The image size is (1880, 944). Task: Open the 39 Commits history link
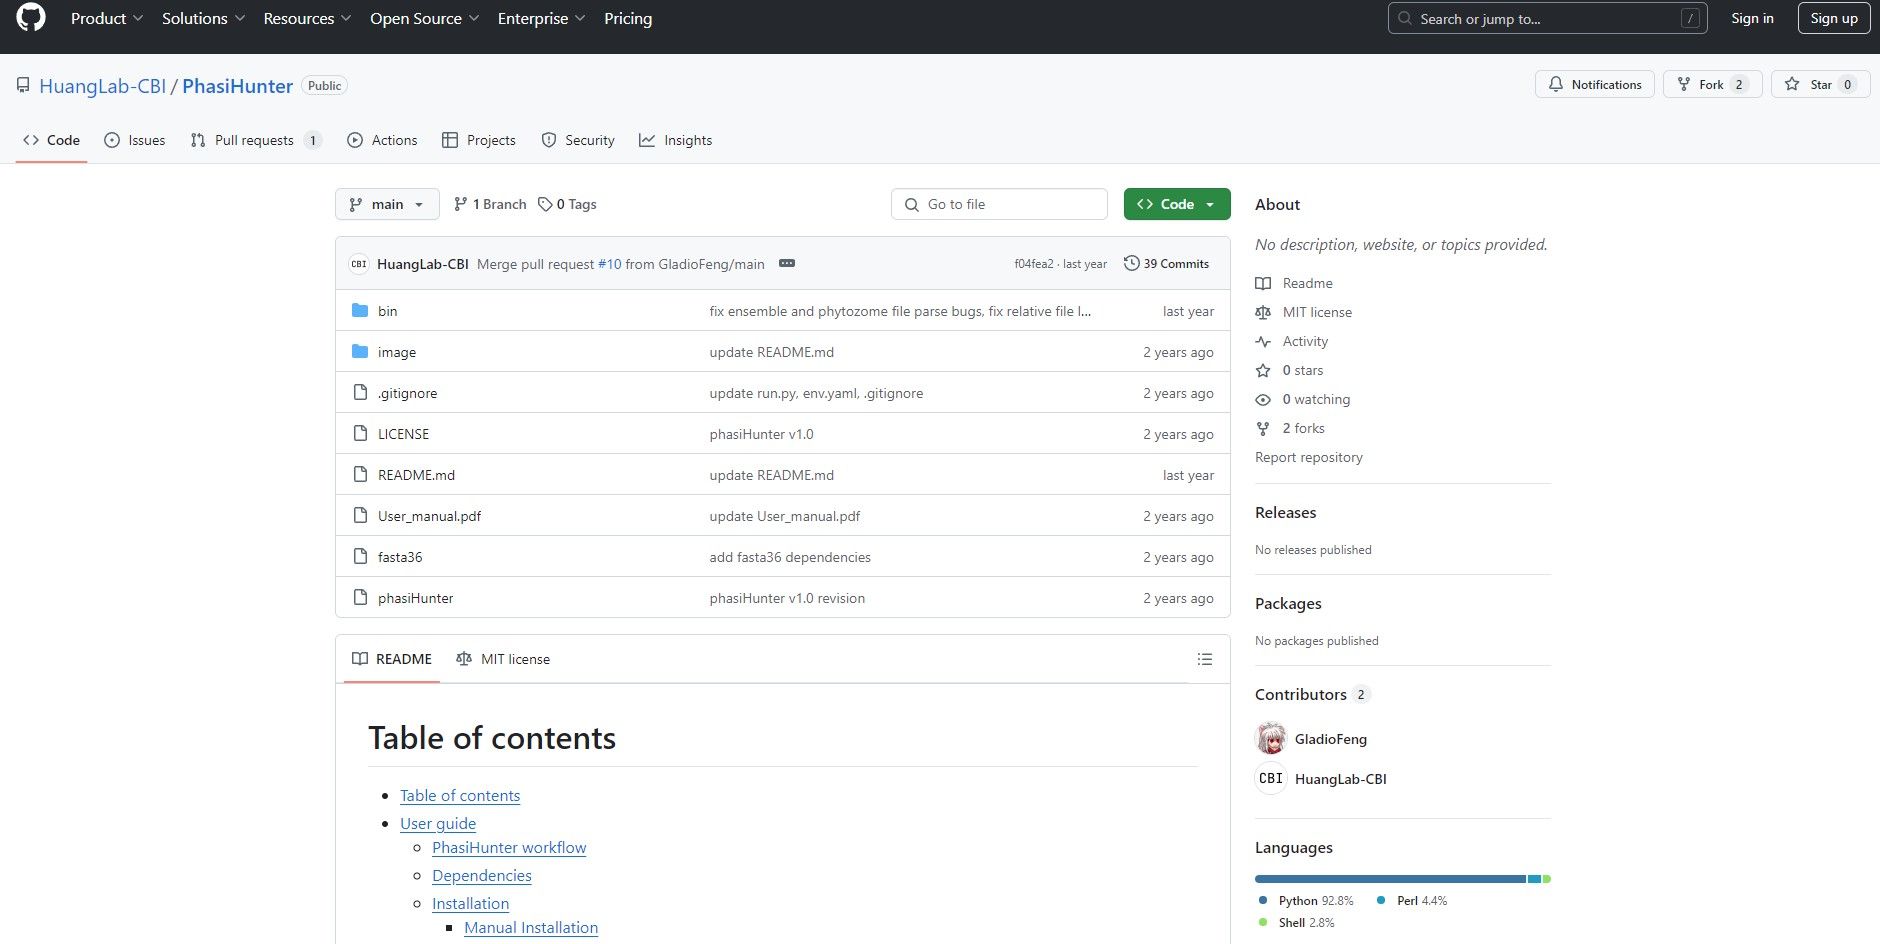(1166, 263)
